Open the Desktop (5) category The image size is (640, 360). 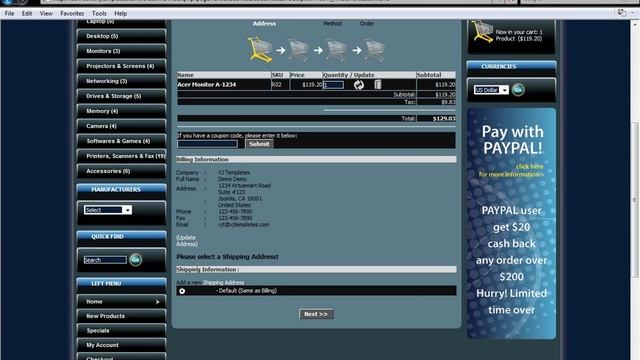121,36
